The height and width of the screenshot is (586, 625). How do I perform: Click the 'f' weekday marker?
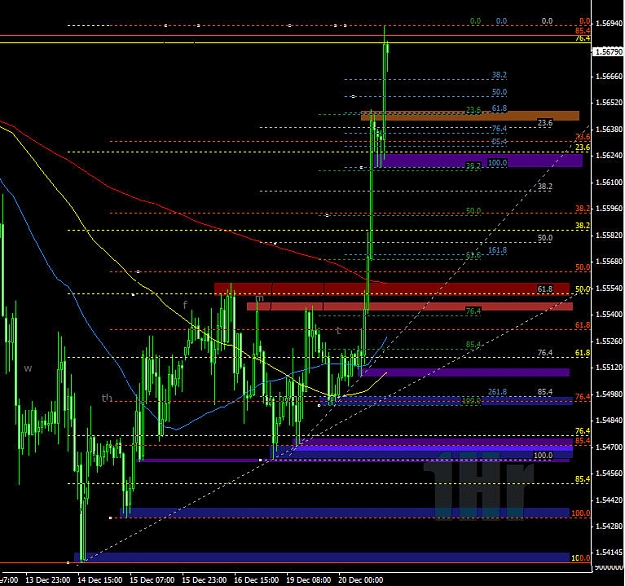pos(185,305)
